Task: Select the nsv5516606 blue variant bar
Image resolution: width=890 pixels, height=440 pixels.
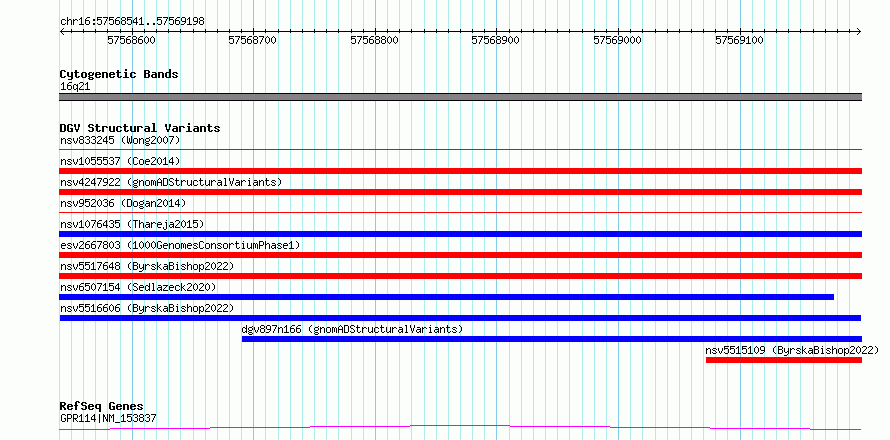Action: tap(460, 318)
